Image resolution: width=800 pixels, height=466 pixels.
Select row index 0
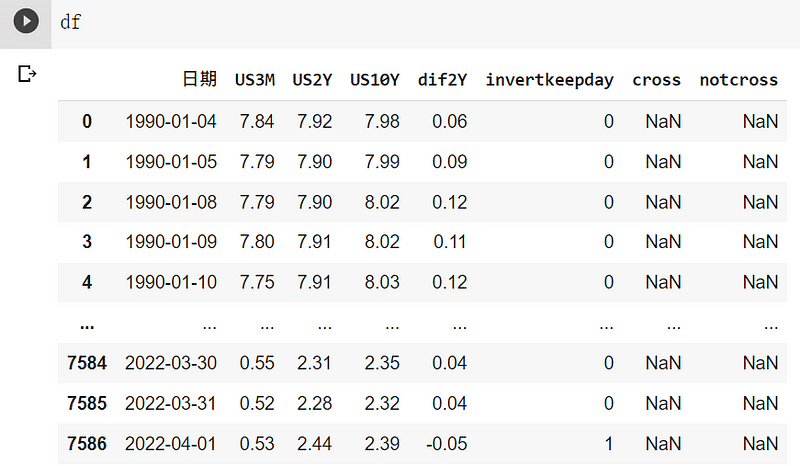87,121
